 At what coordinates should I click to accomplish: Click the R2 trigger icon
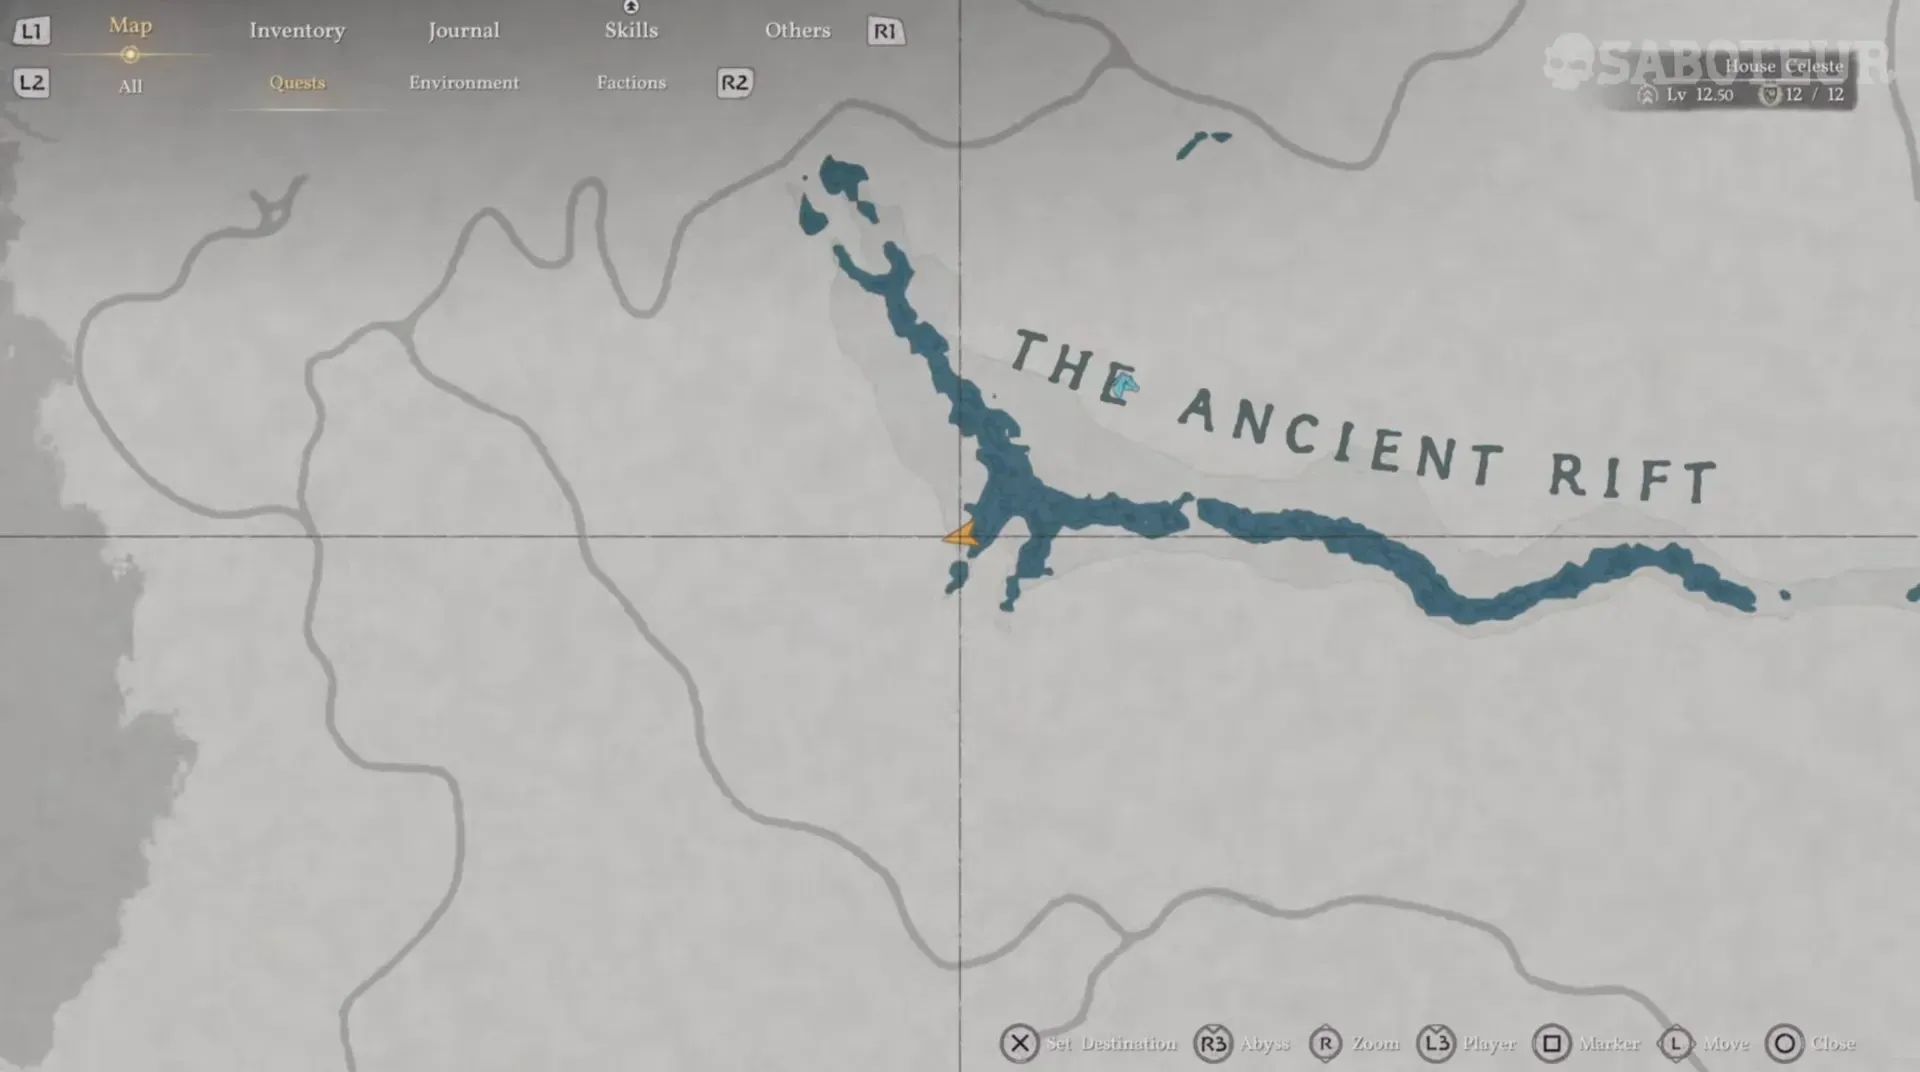pos(734,82)
